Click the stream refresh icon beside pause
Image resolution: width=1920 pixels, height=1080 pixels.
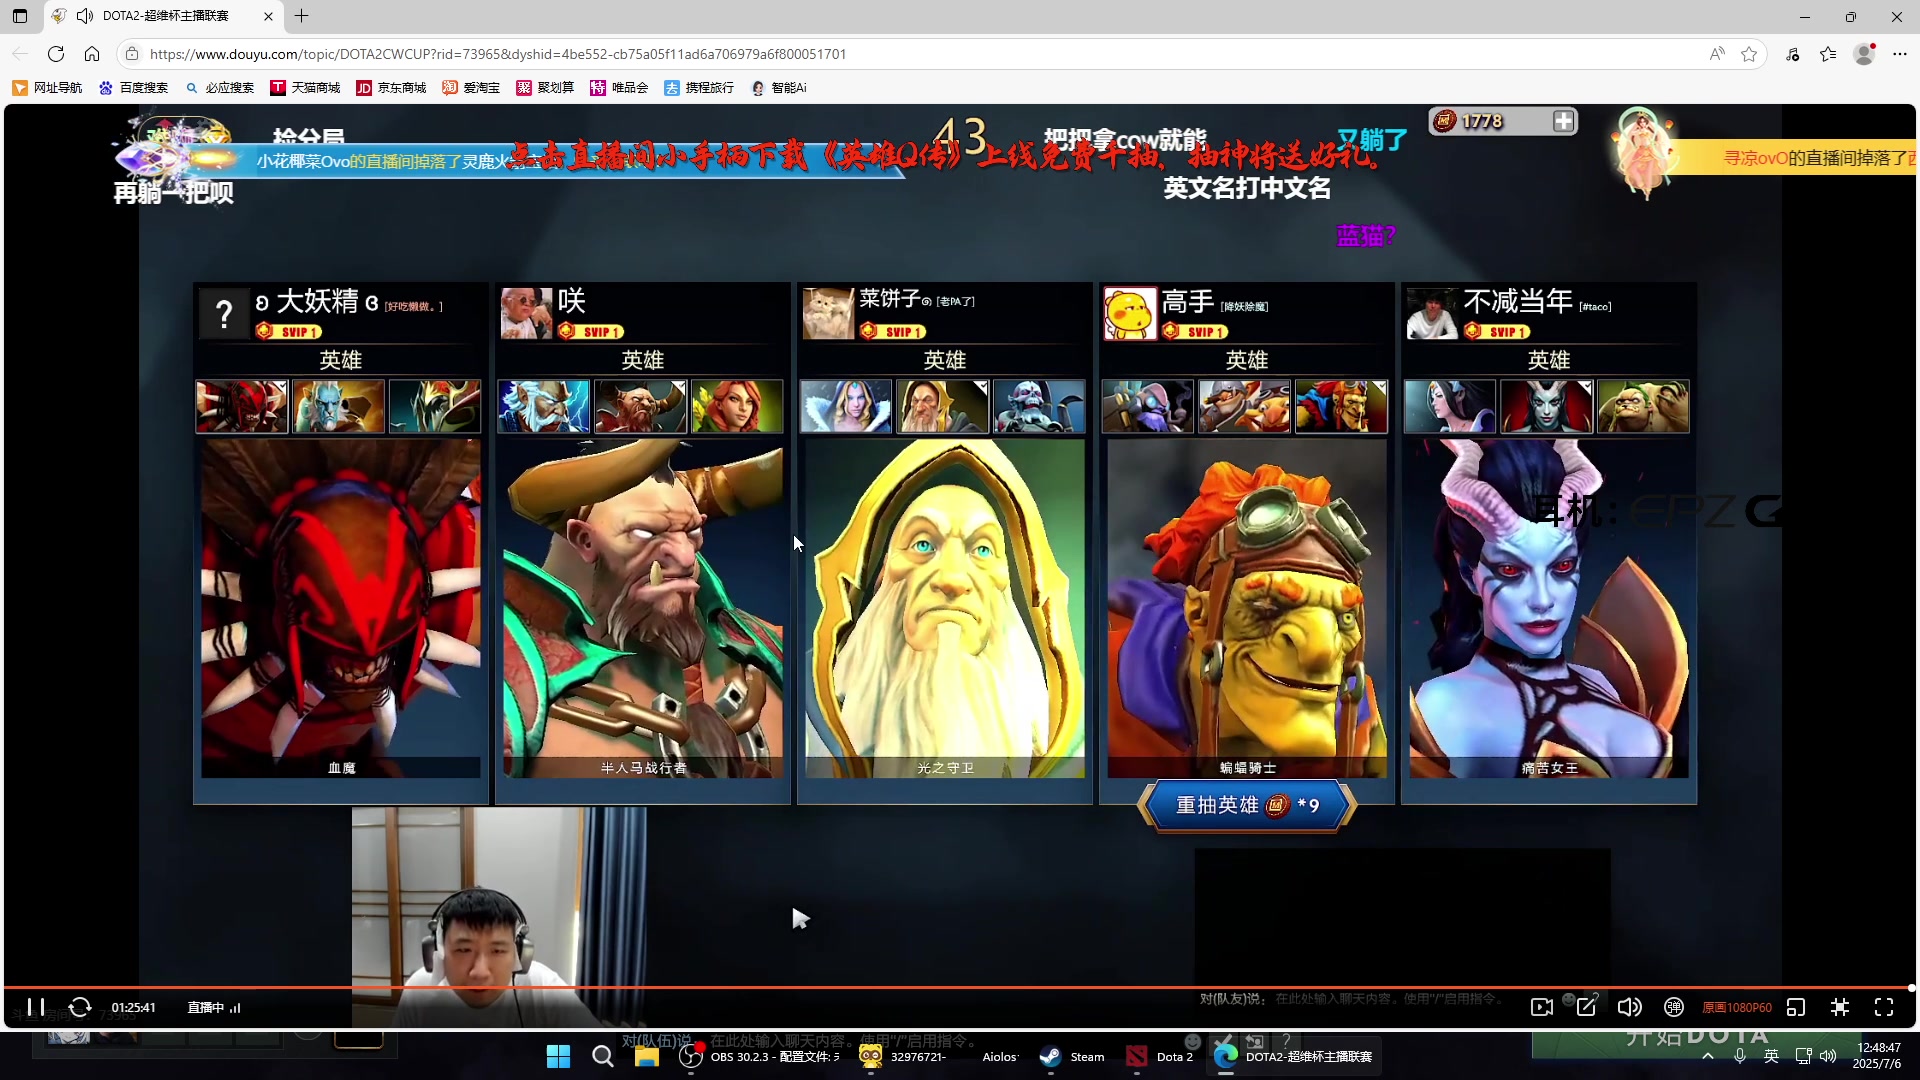[80, 1007]
